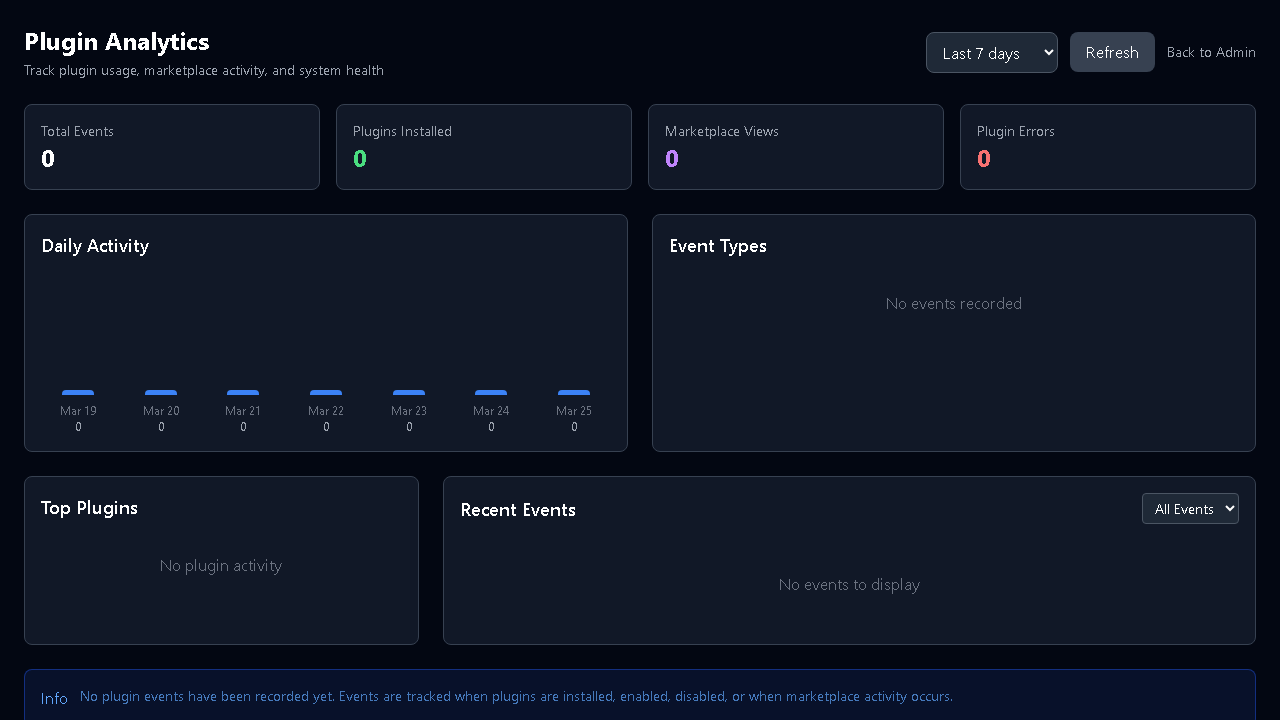Click the Marketplace Views counter
The width and height of the screenshot is (1280, 720).
671,158
